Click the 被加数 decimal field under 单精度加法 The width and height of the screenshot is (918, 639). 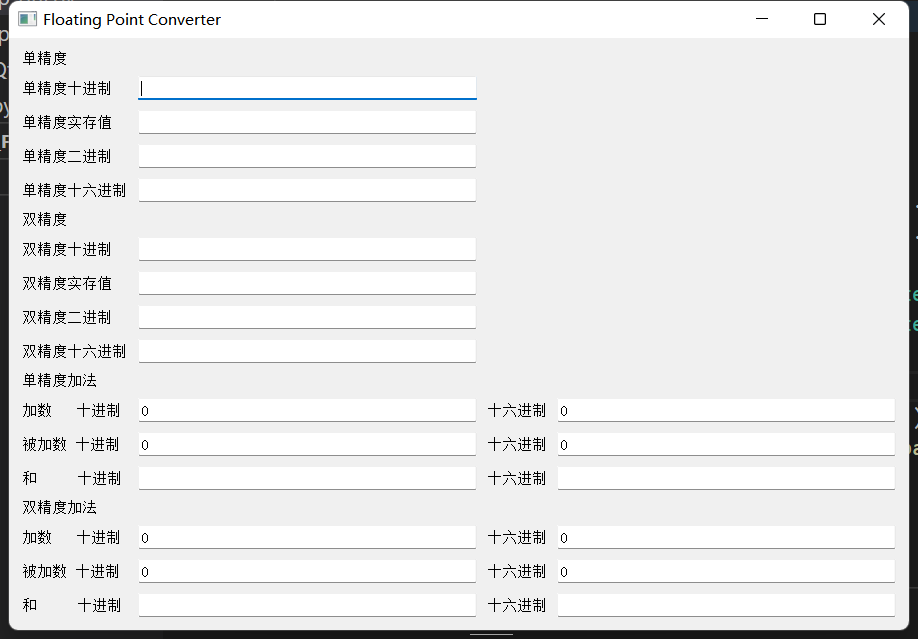pos(306,444)
